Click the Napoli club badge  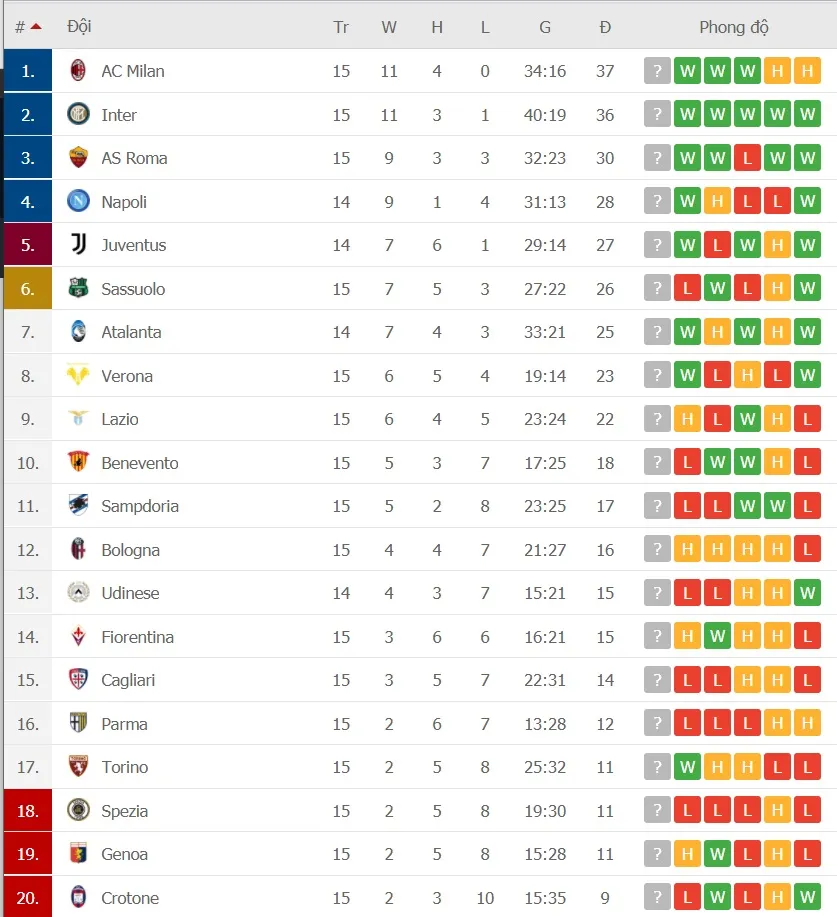click(78, 202)
